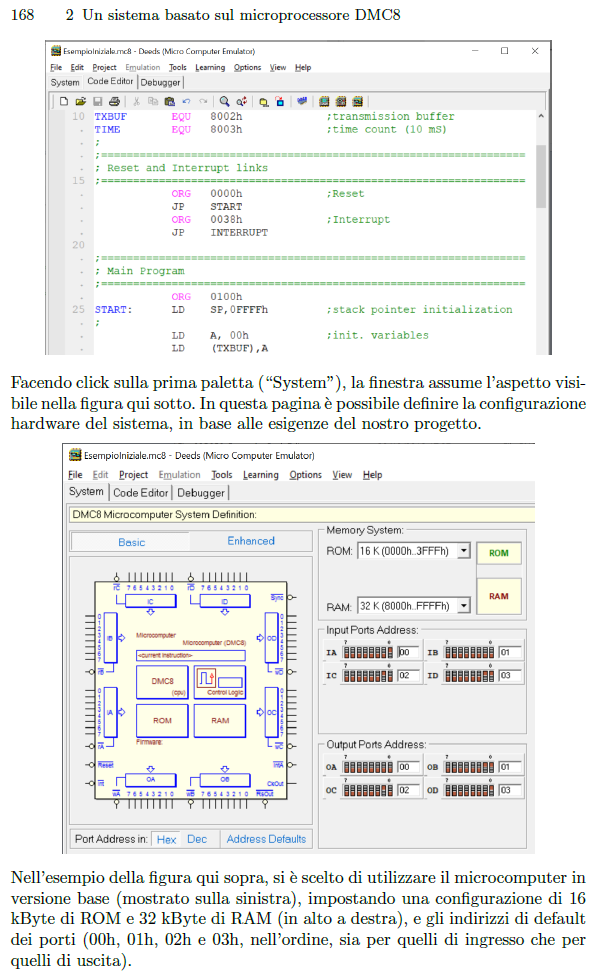The height and width of the screenshot is (980, 600).
Task: Click the IA address field showing 00
Action: point(408,652)
